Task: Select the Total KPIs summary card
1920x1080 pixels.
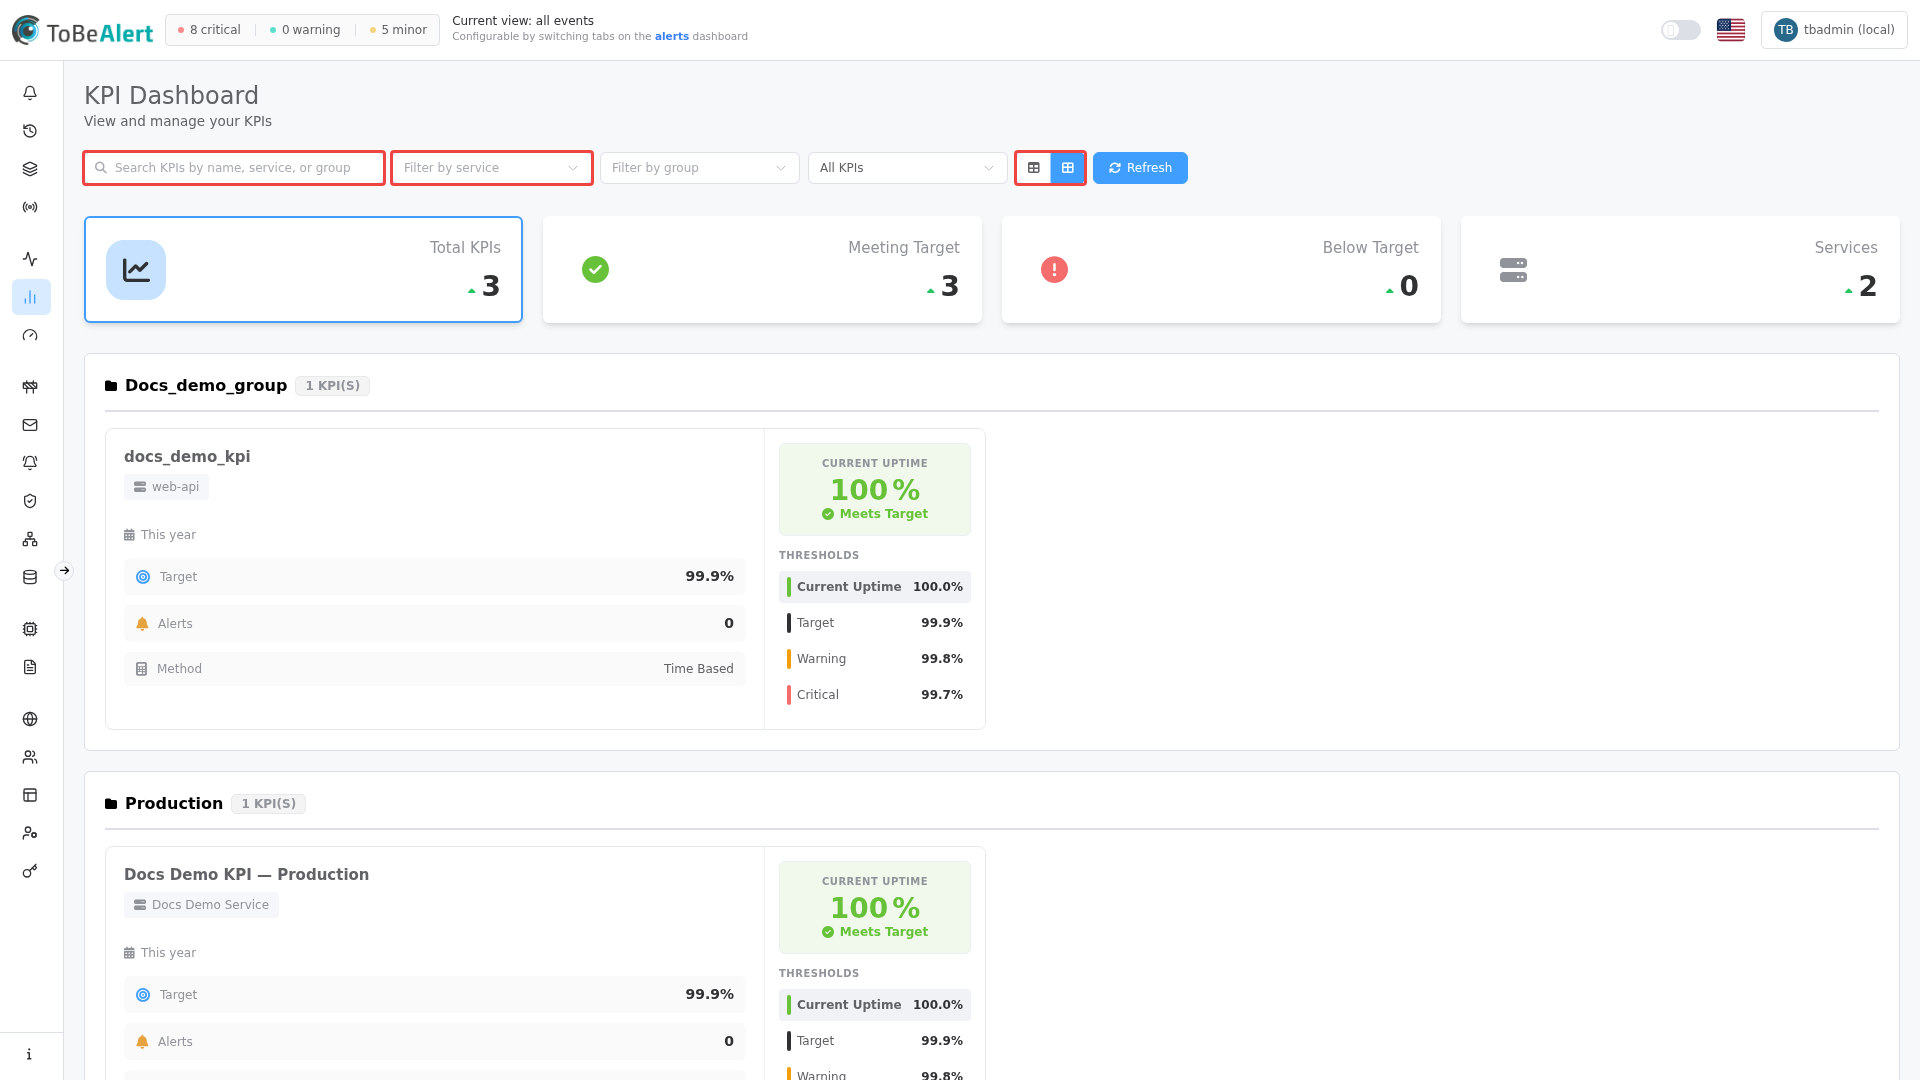Action: pyautogui.click(x=303, y=270)
